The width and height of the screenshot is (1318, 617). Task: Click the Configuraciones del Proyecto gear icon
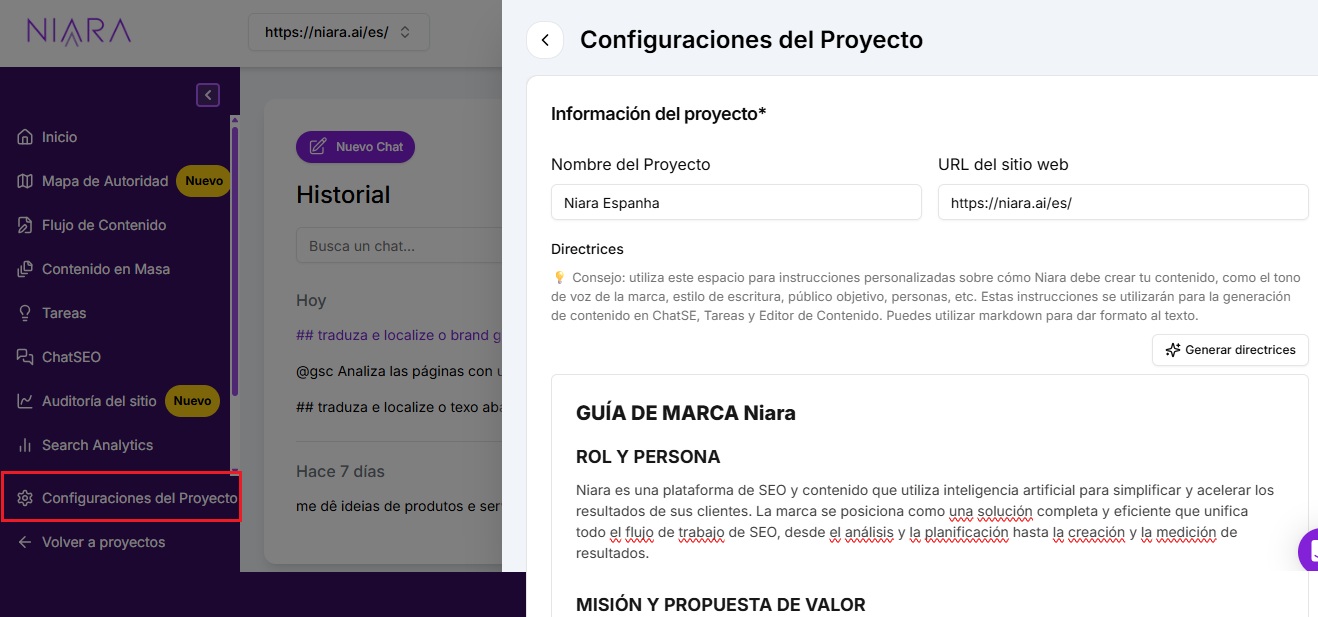point(27,496)
